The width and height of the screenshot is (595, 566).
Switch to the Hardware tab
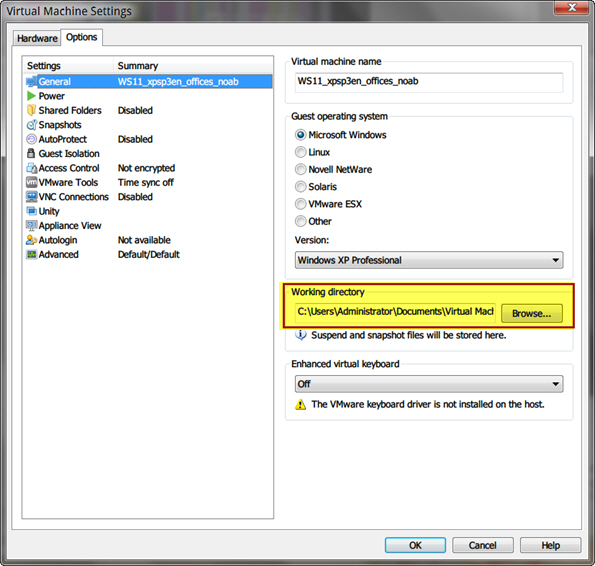37,38
